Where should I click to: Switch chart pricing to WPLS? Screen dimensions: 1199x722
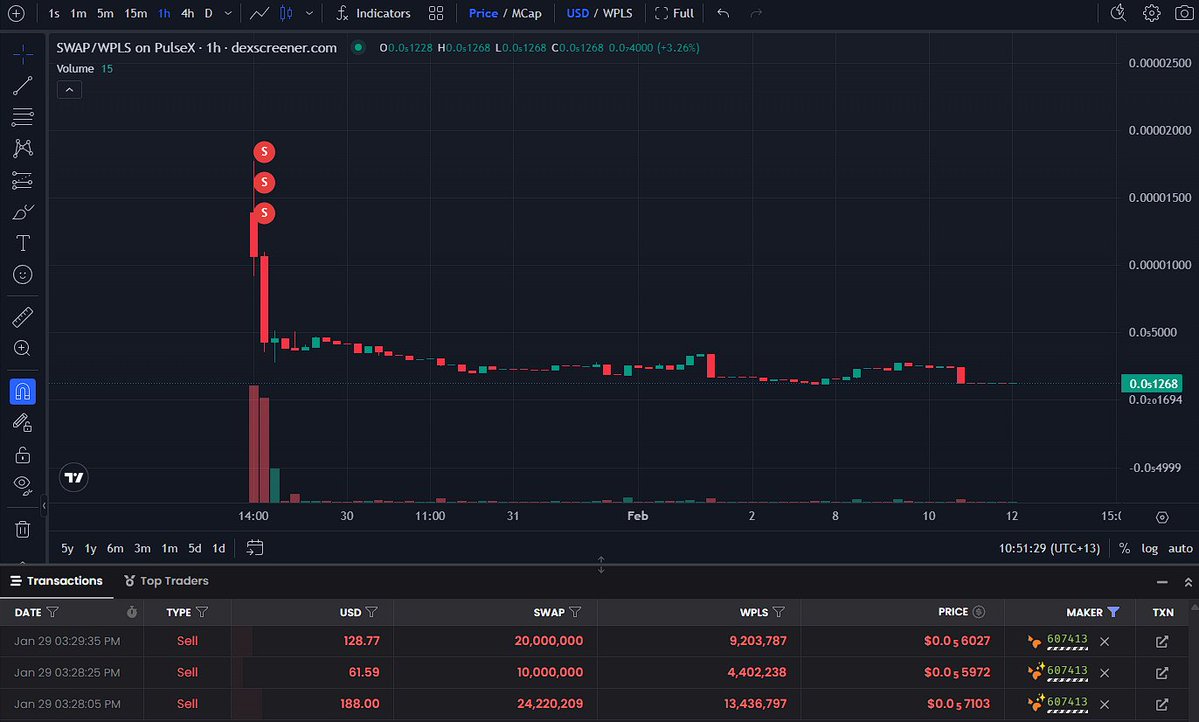point(618,13)
